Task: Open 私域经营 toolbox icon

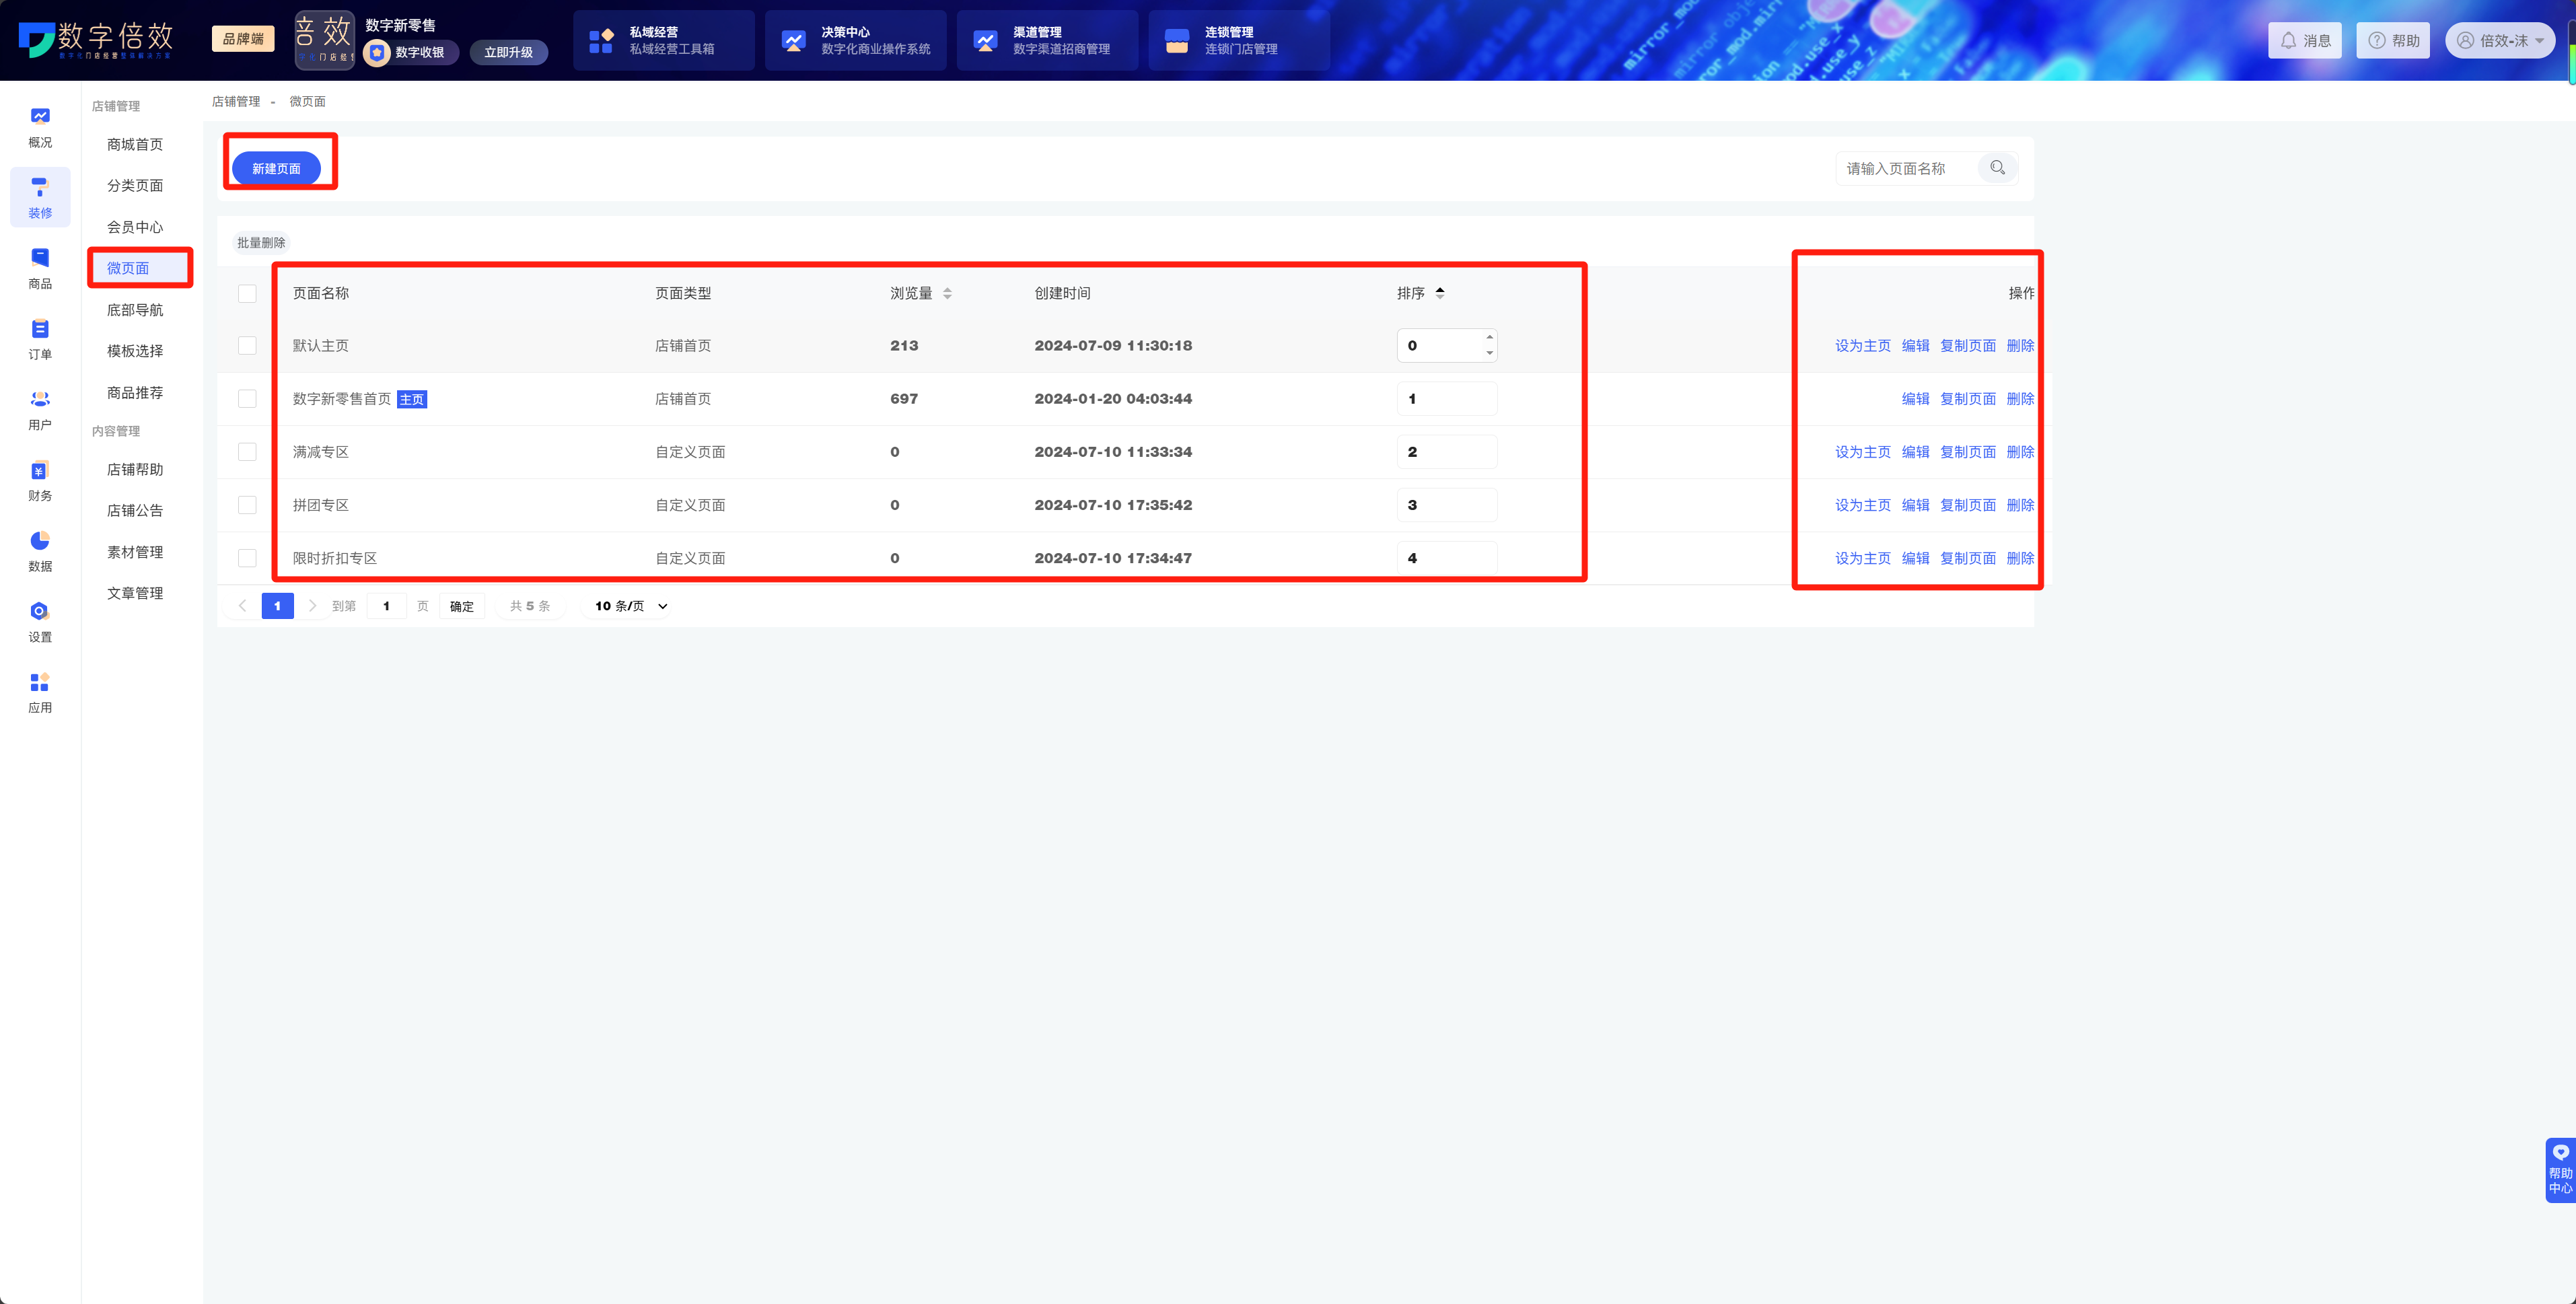Action: (601, 41)
